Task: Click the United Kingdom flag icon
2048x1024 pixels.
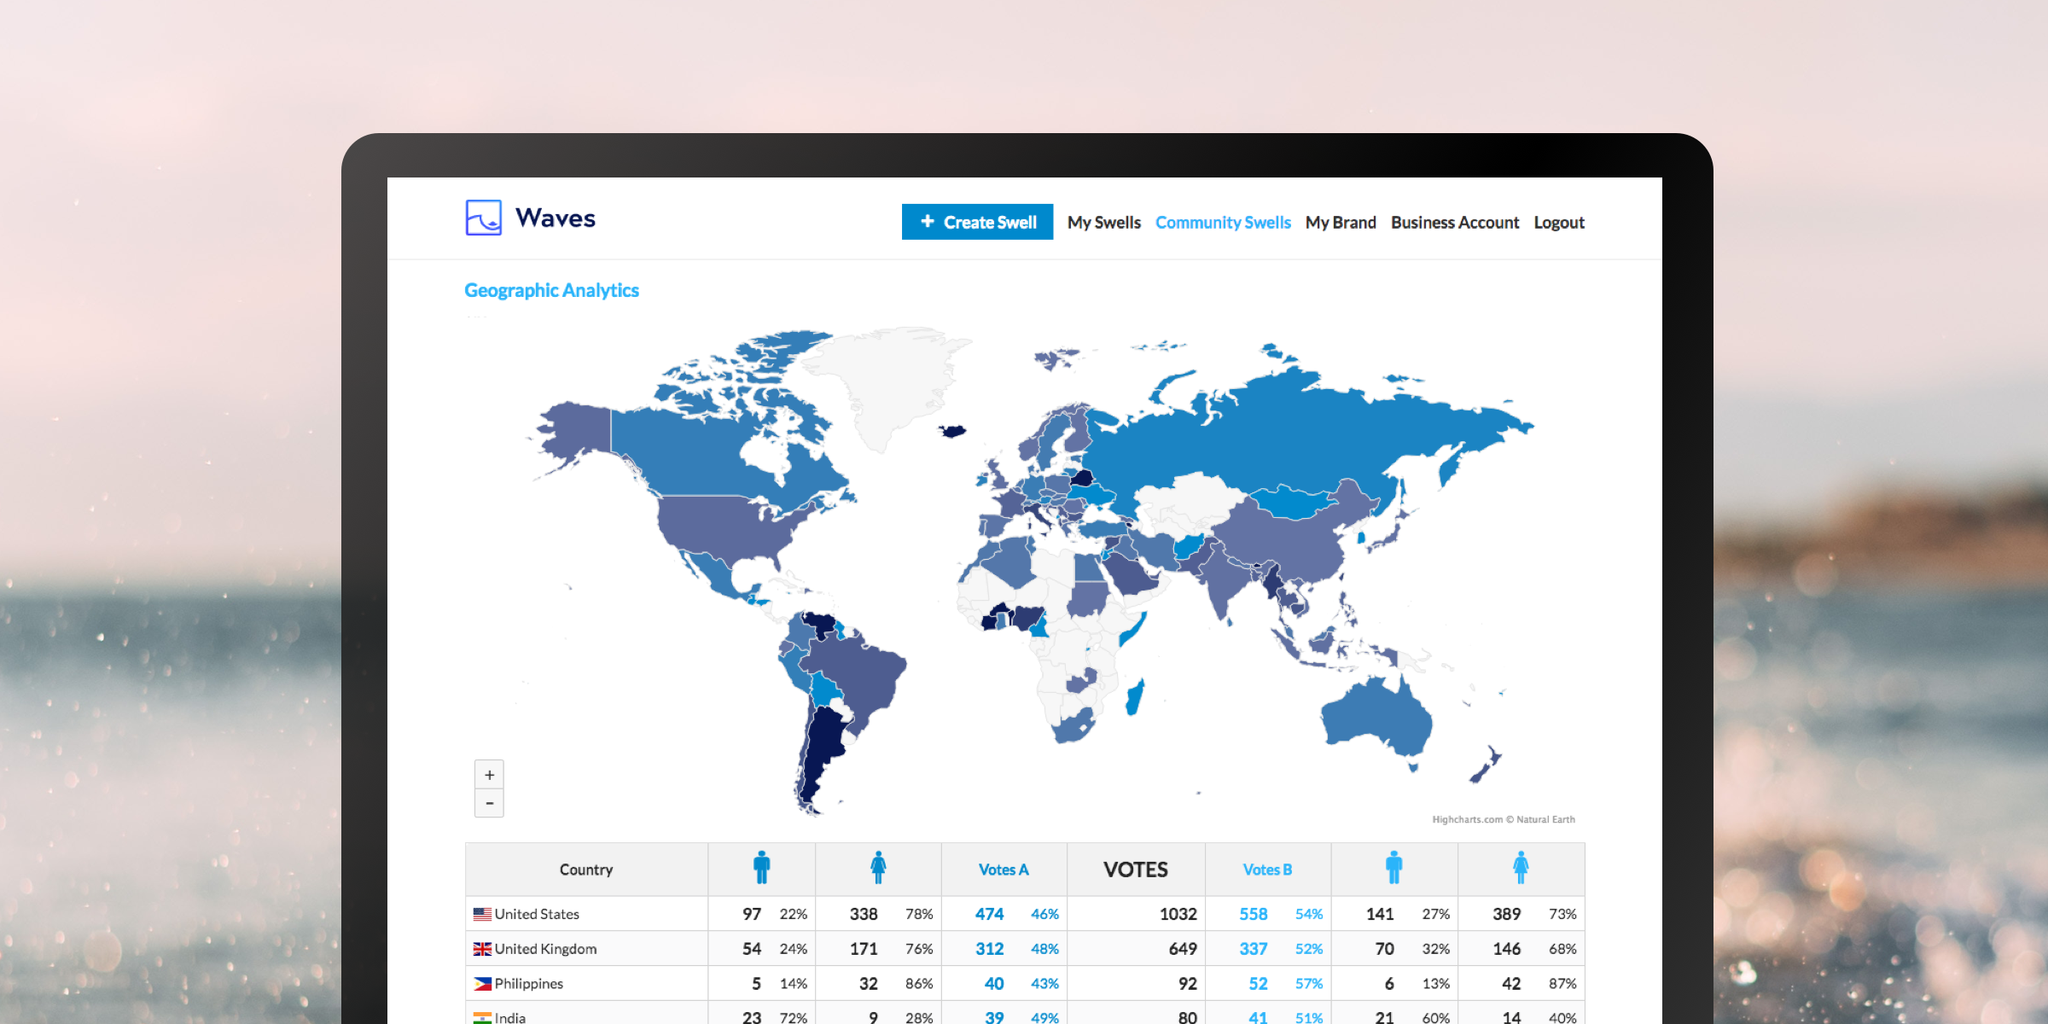Action: coord(481,948)
